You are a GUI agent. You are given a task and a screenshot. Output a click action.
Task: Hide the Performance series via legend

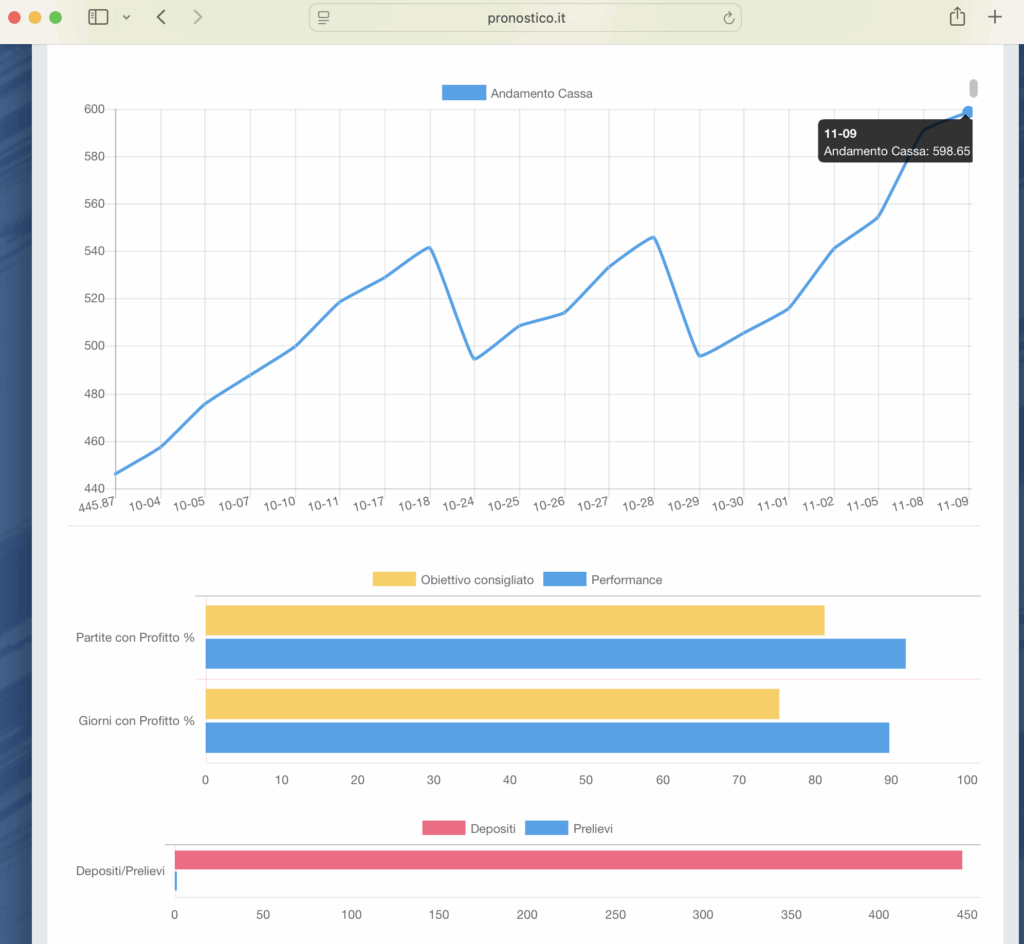[603, 580]
